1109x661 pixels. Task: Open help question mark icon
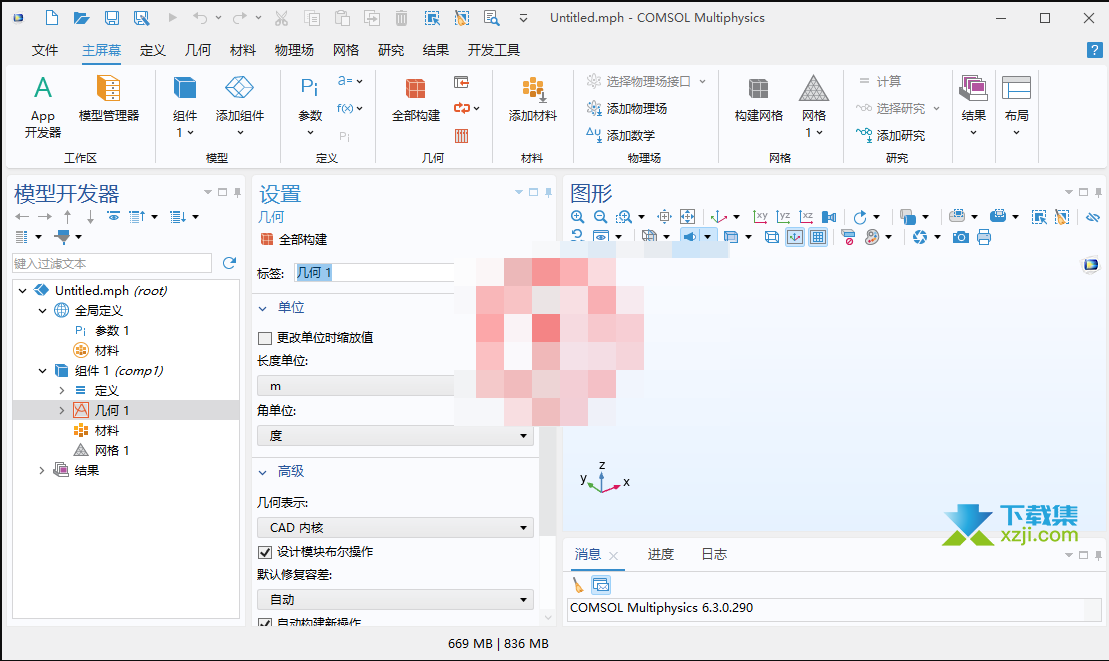click(x=1094, y=49)
